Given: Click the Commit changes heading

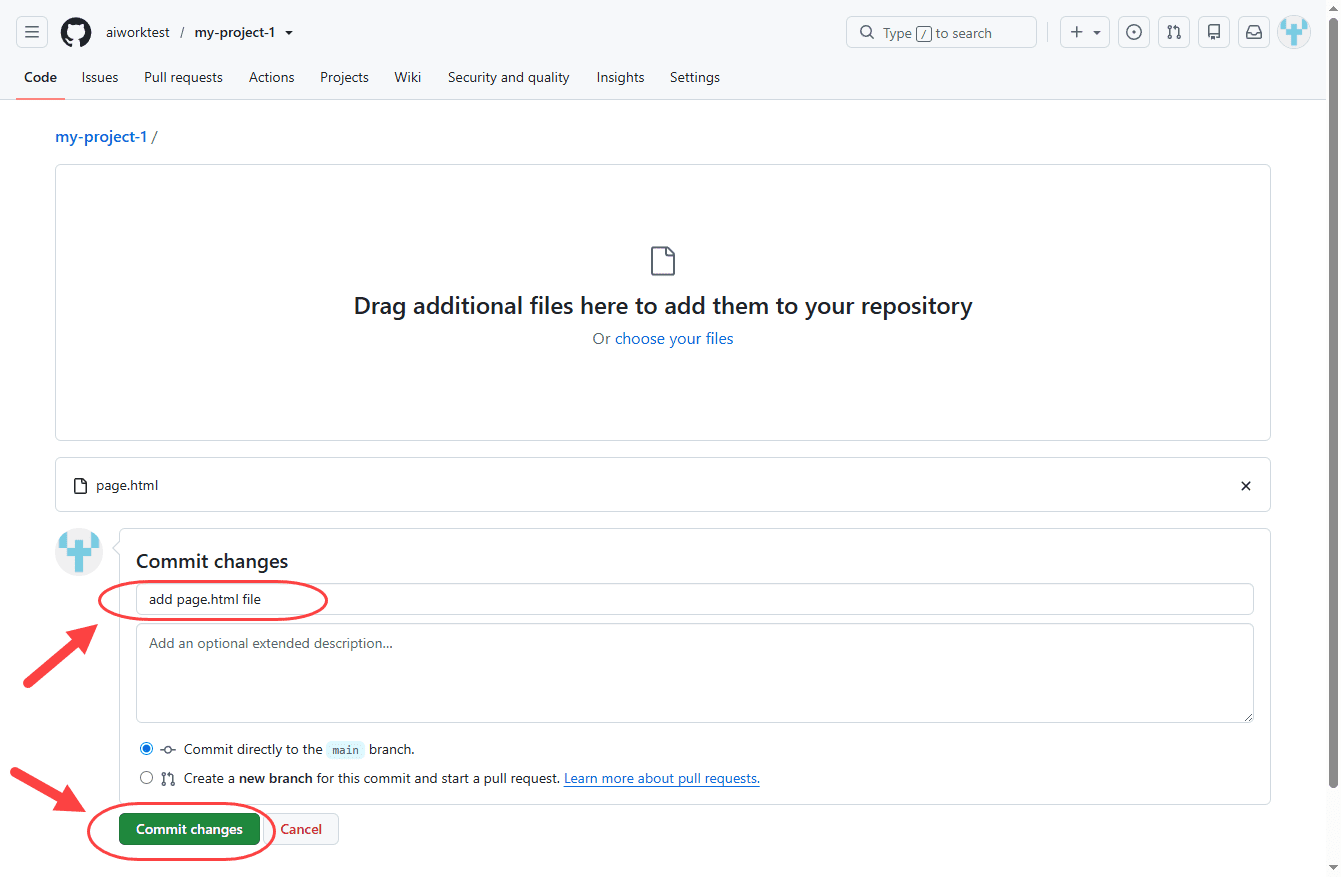Looking at the screenshot, I should click(212, 561).
